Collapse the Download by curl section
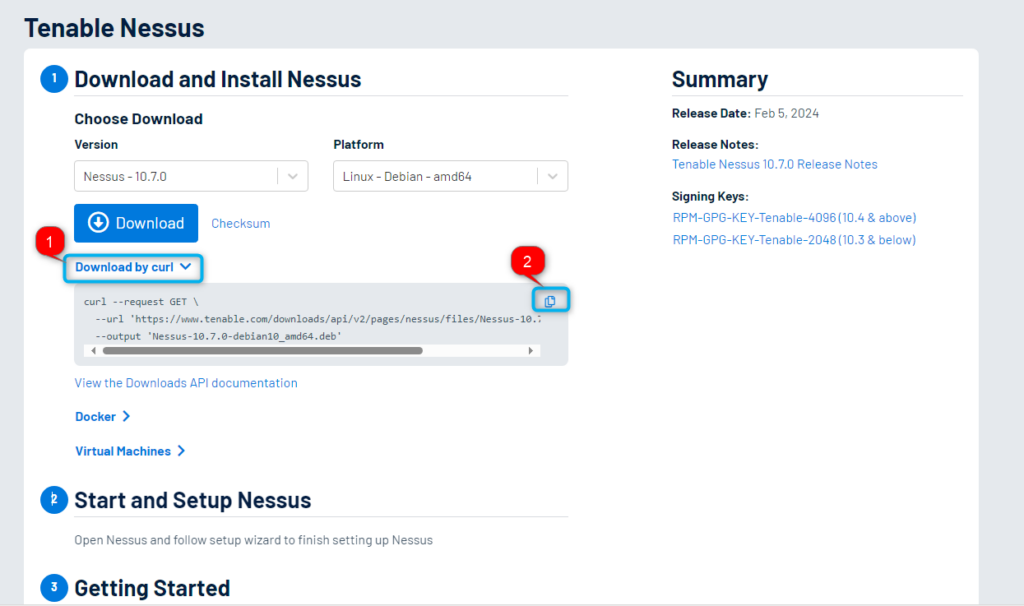Image resolution: width=1024 pixels, height=606 pixels. [133, 267]
